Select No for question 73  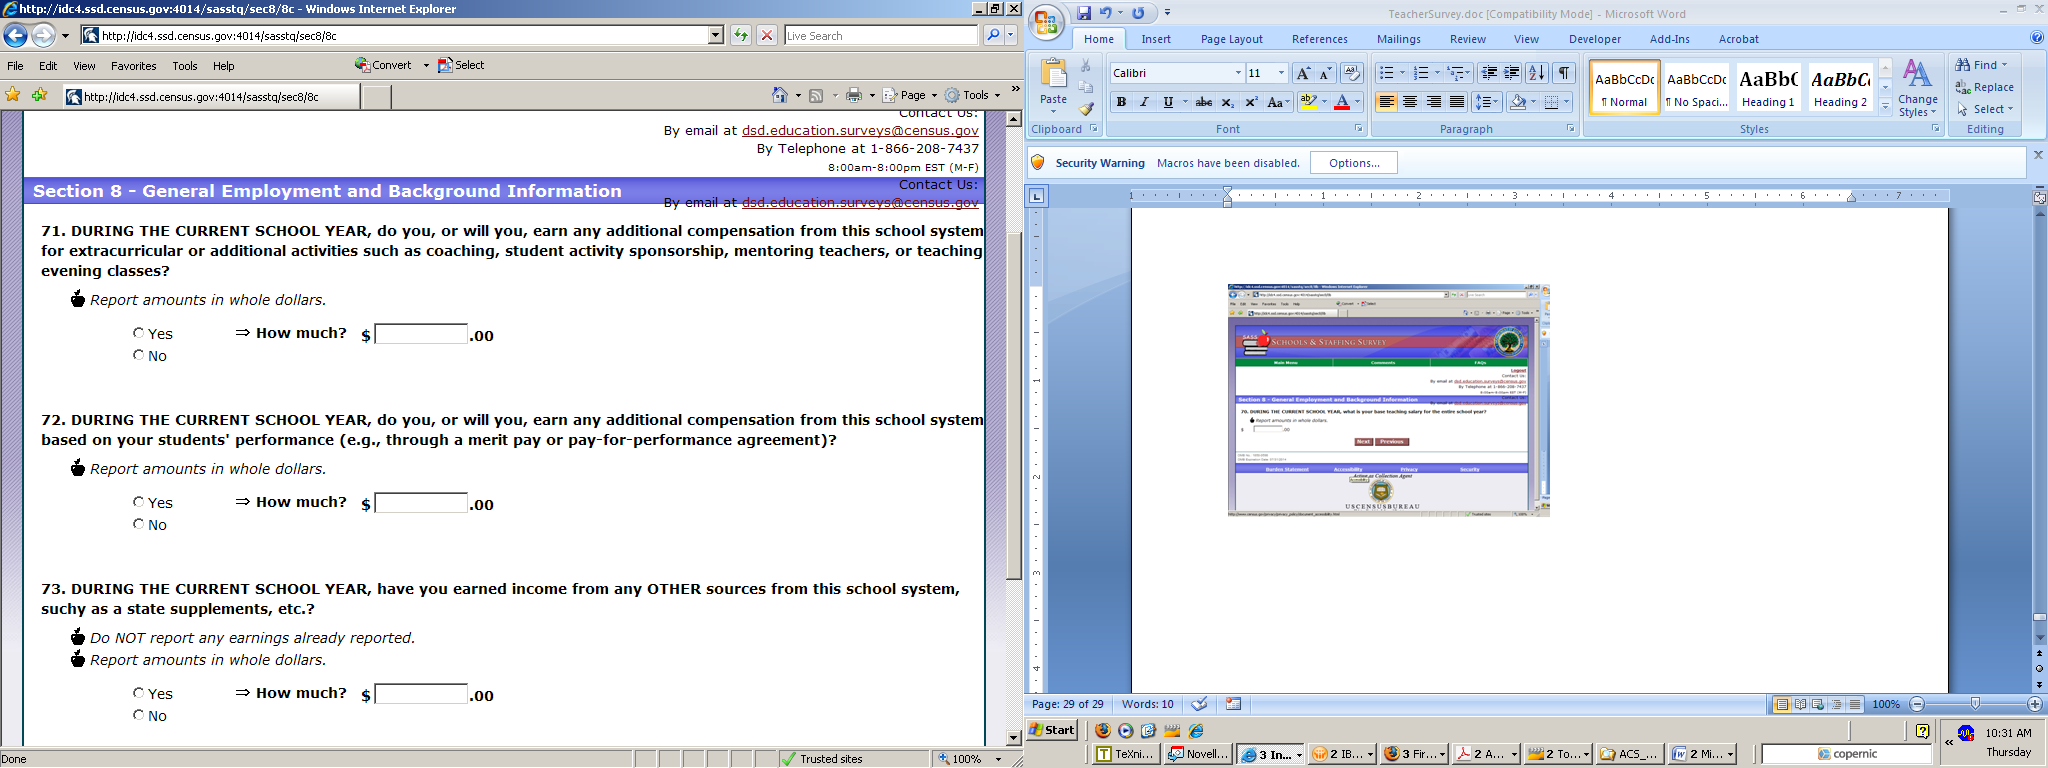click(138, 715)
